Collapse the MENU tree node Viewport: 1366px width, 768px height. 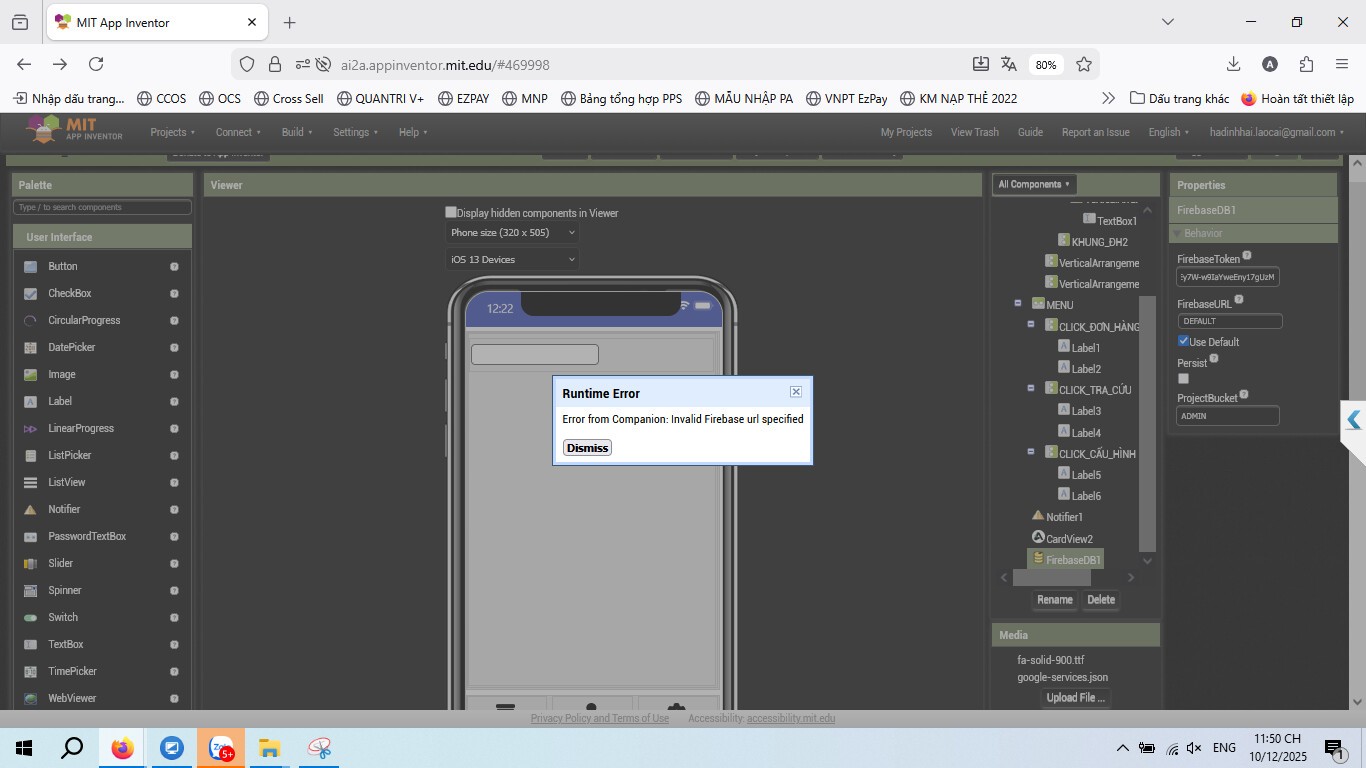coord(1017,304)
